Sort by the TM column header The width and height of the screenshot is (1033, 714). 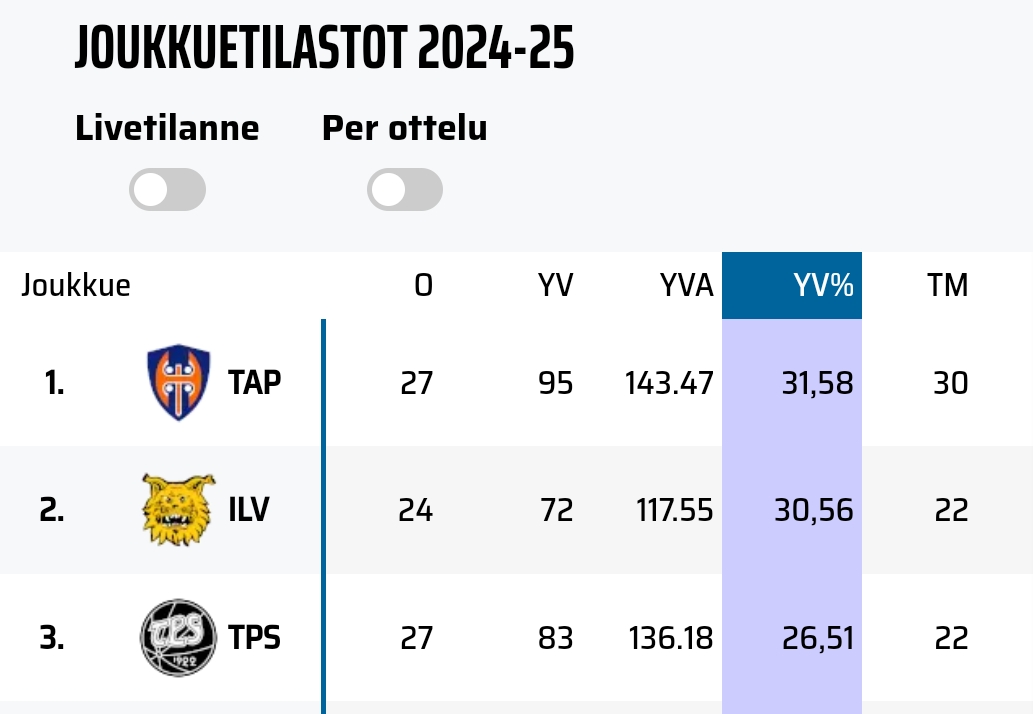coord(947,286)
